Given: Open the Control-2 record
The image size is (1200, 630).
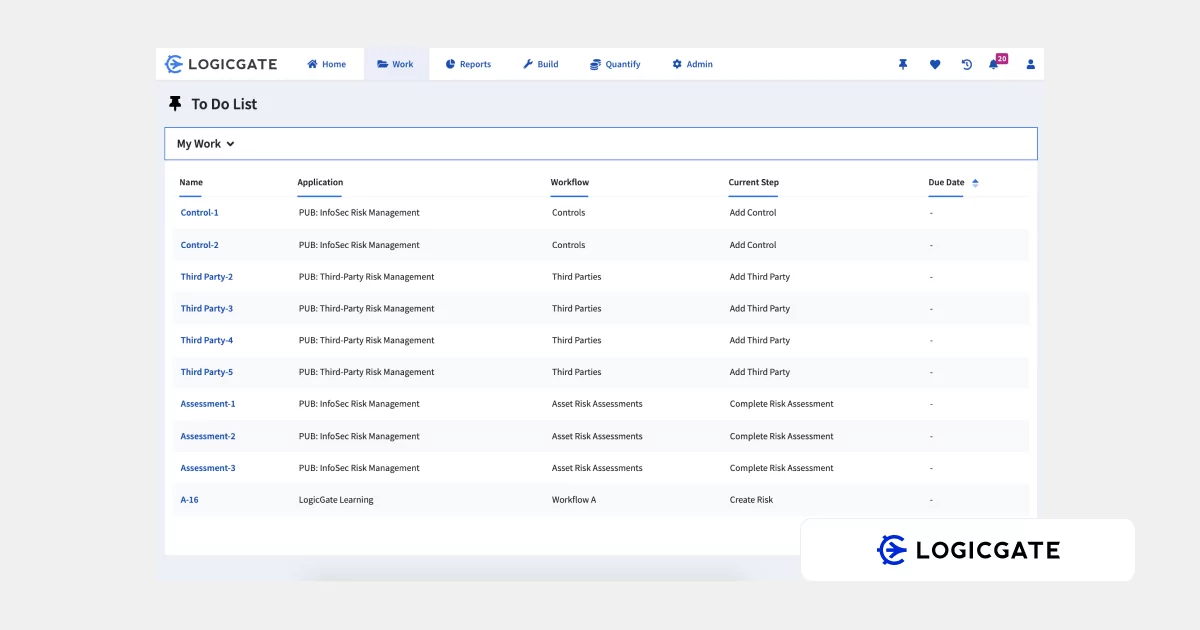Looking at the screenshot, I should 200,245.
